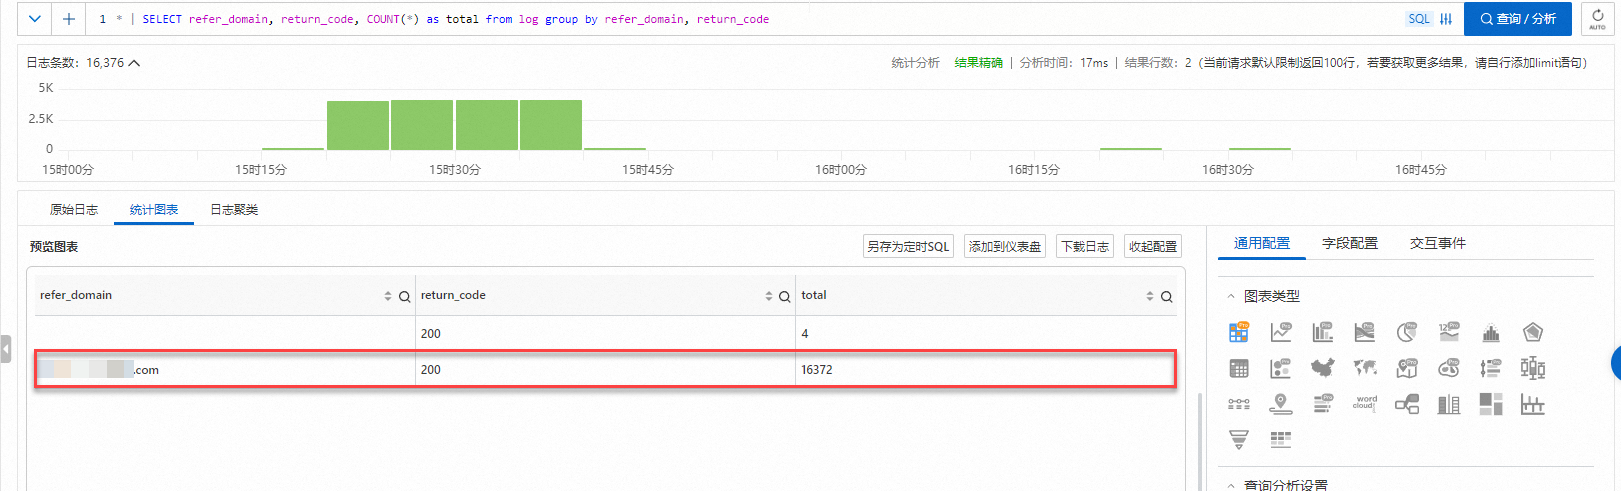
Task: Click 添加到仪表盘 button
Action: [x=1005, y=246]
